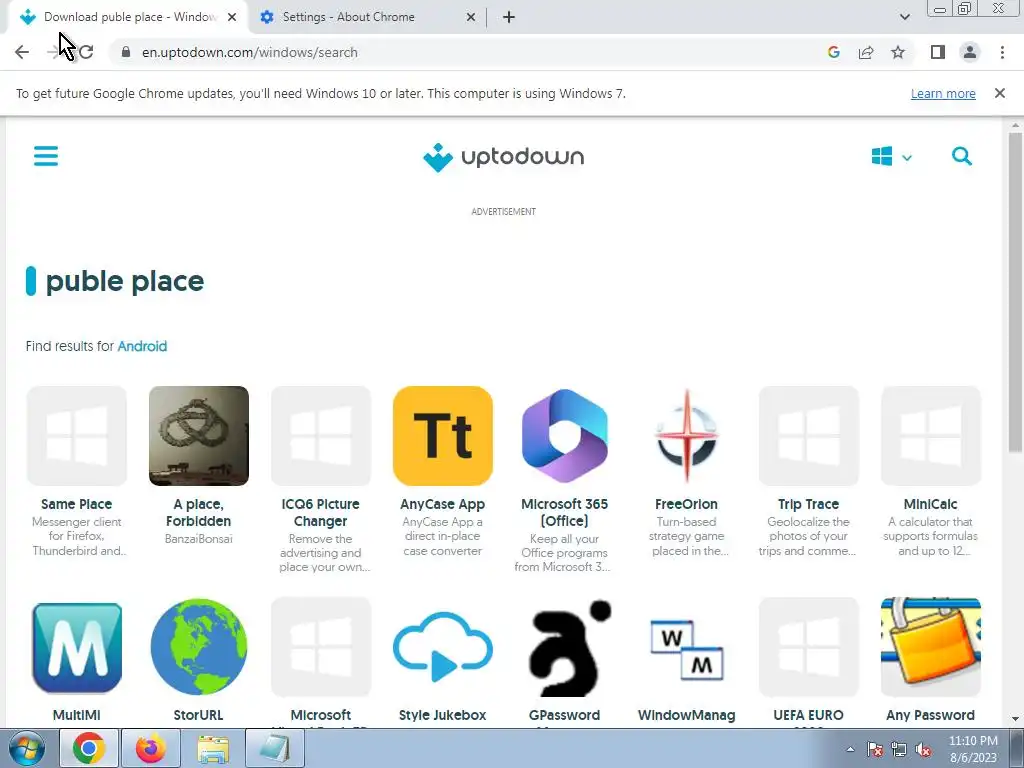Share this page using the share icon
1024x768 pixels.
pos(866,52)
